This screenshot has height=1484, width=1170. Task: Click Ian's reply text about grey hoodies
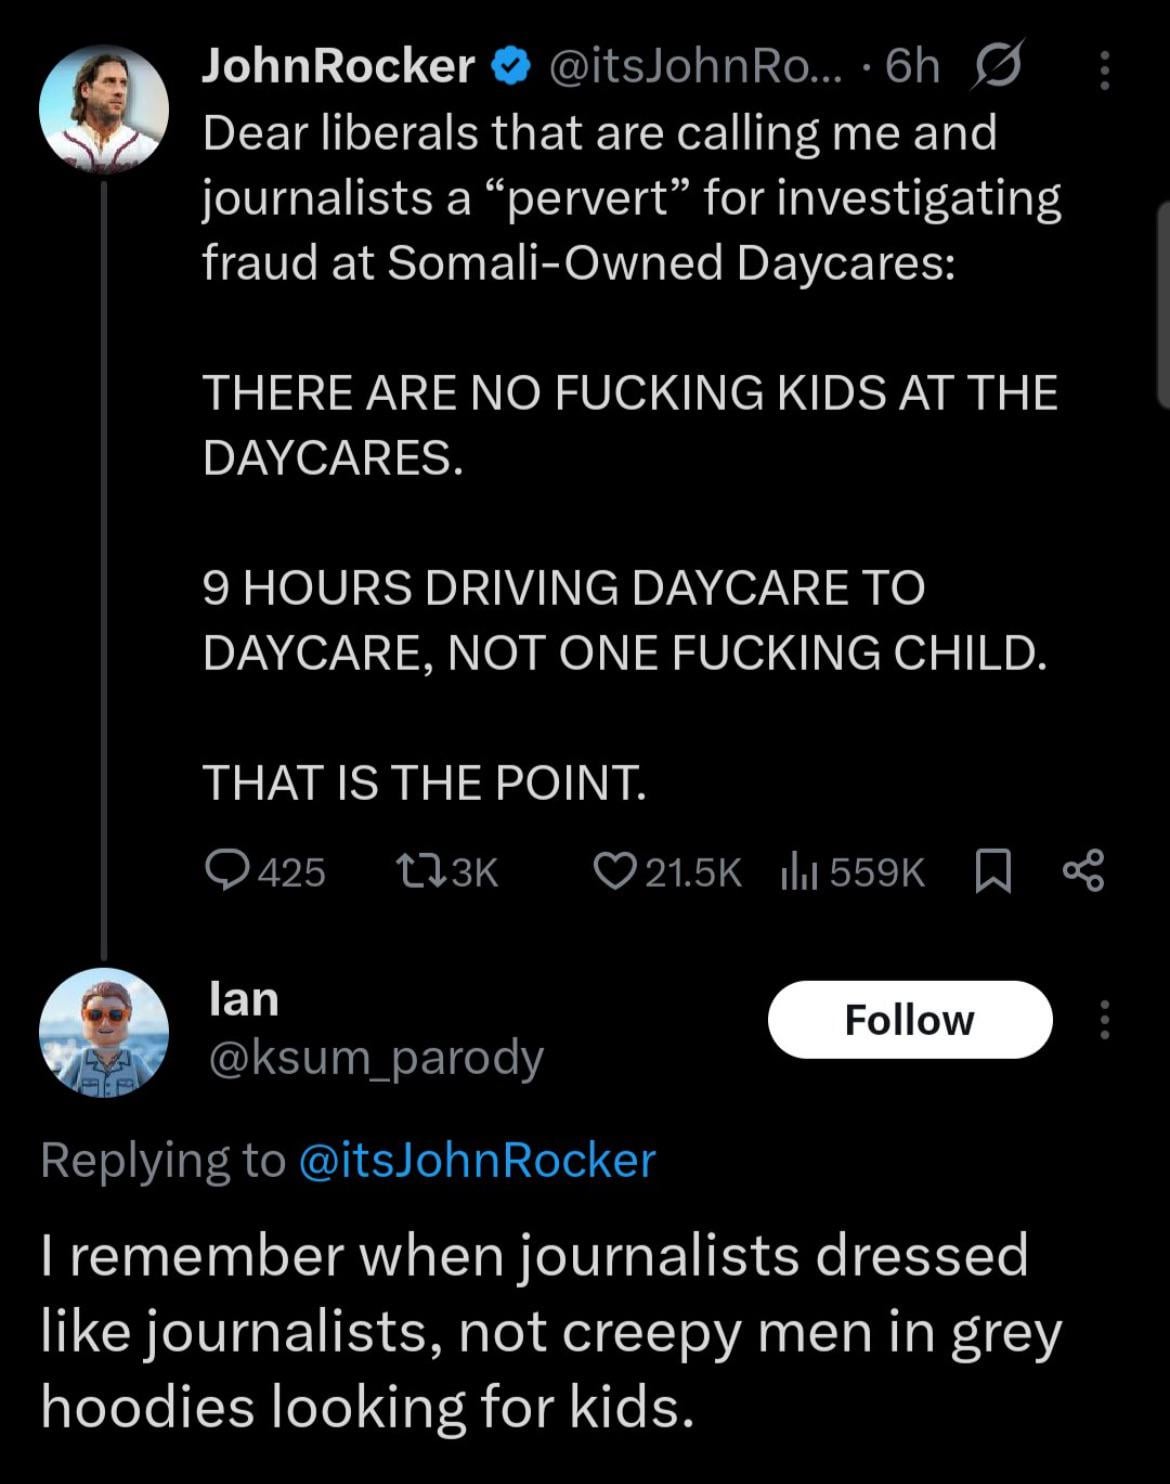click(x=550, y=1330)
